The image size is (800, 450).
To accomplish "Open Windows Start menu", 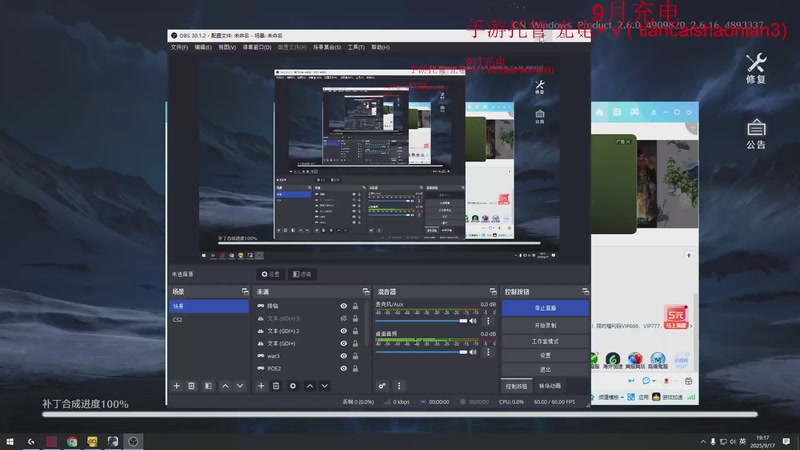I will click(10, 441).
